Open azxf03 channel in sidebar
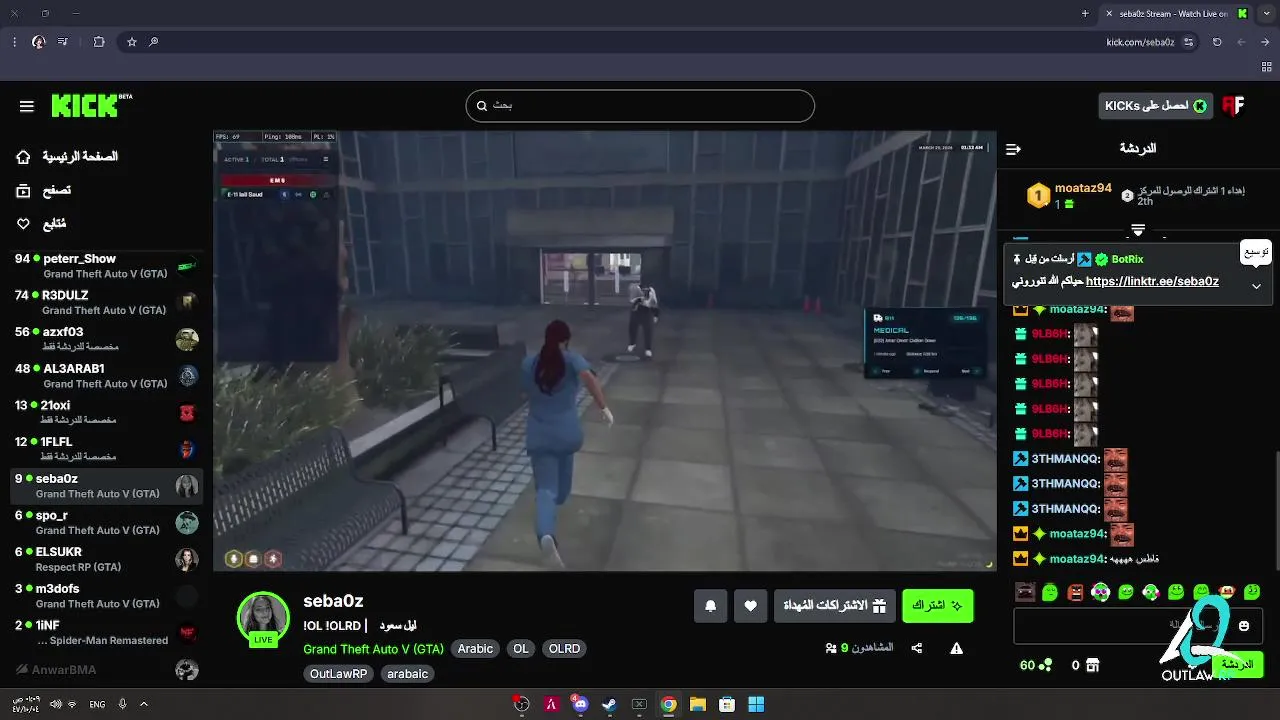The width and height of the screenshot is (1280, 720). click(x=106, y=339)
